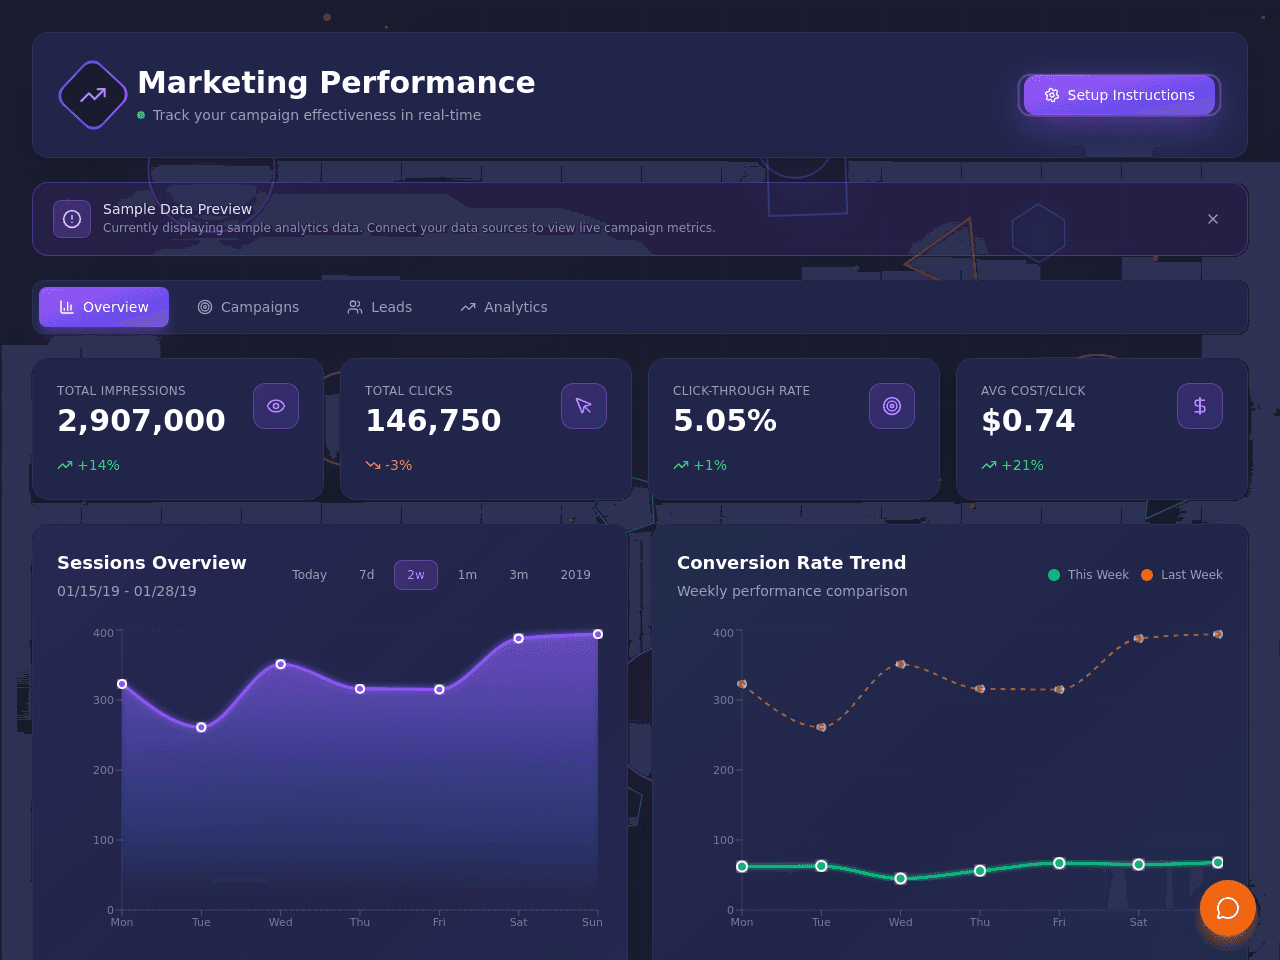
Task: Click the -3% clicks trend indicator
Action: coord(388,465)
